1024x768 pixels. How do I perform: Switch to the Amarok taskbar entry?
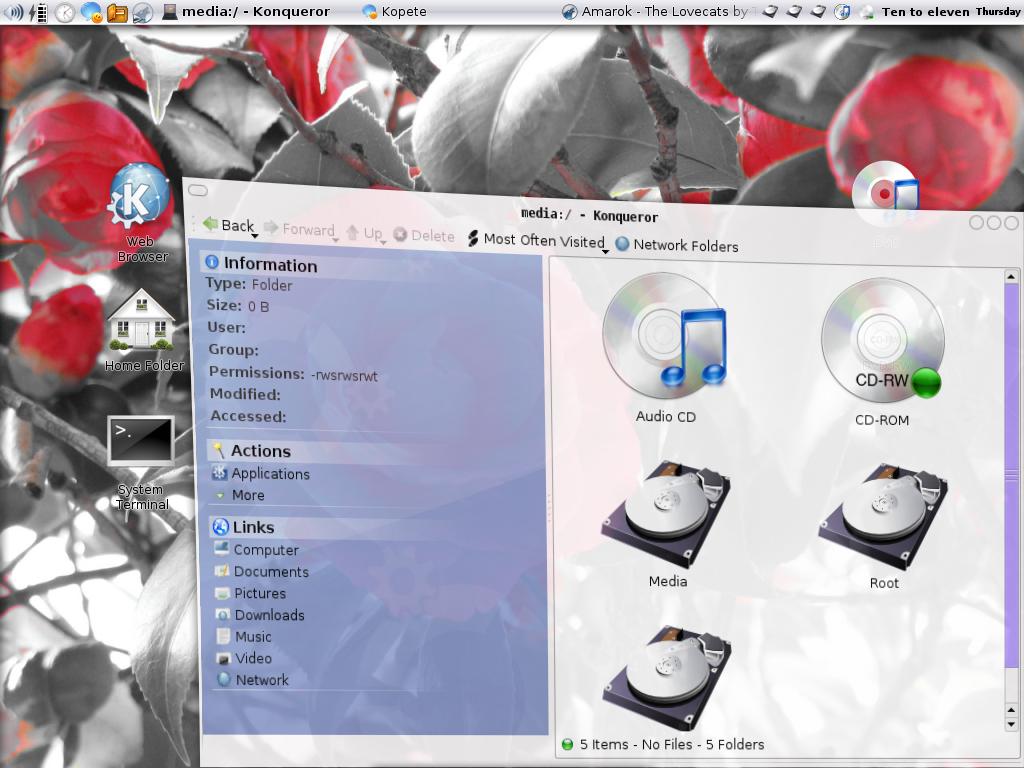point(655,11)
